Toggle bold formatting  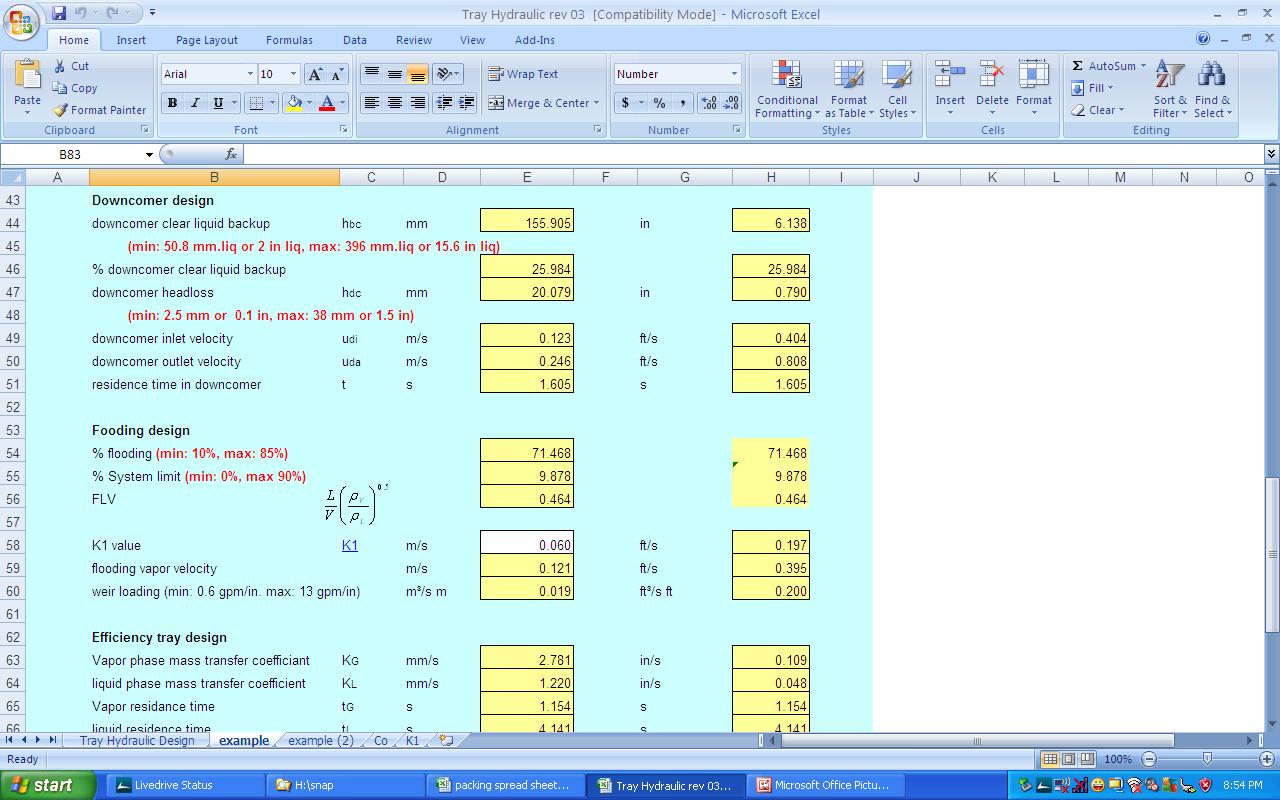pyautogui.click(x=171, y=103)
